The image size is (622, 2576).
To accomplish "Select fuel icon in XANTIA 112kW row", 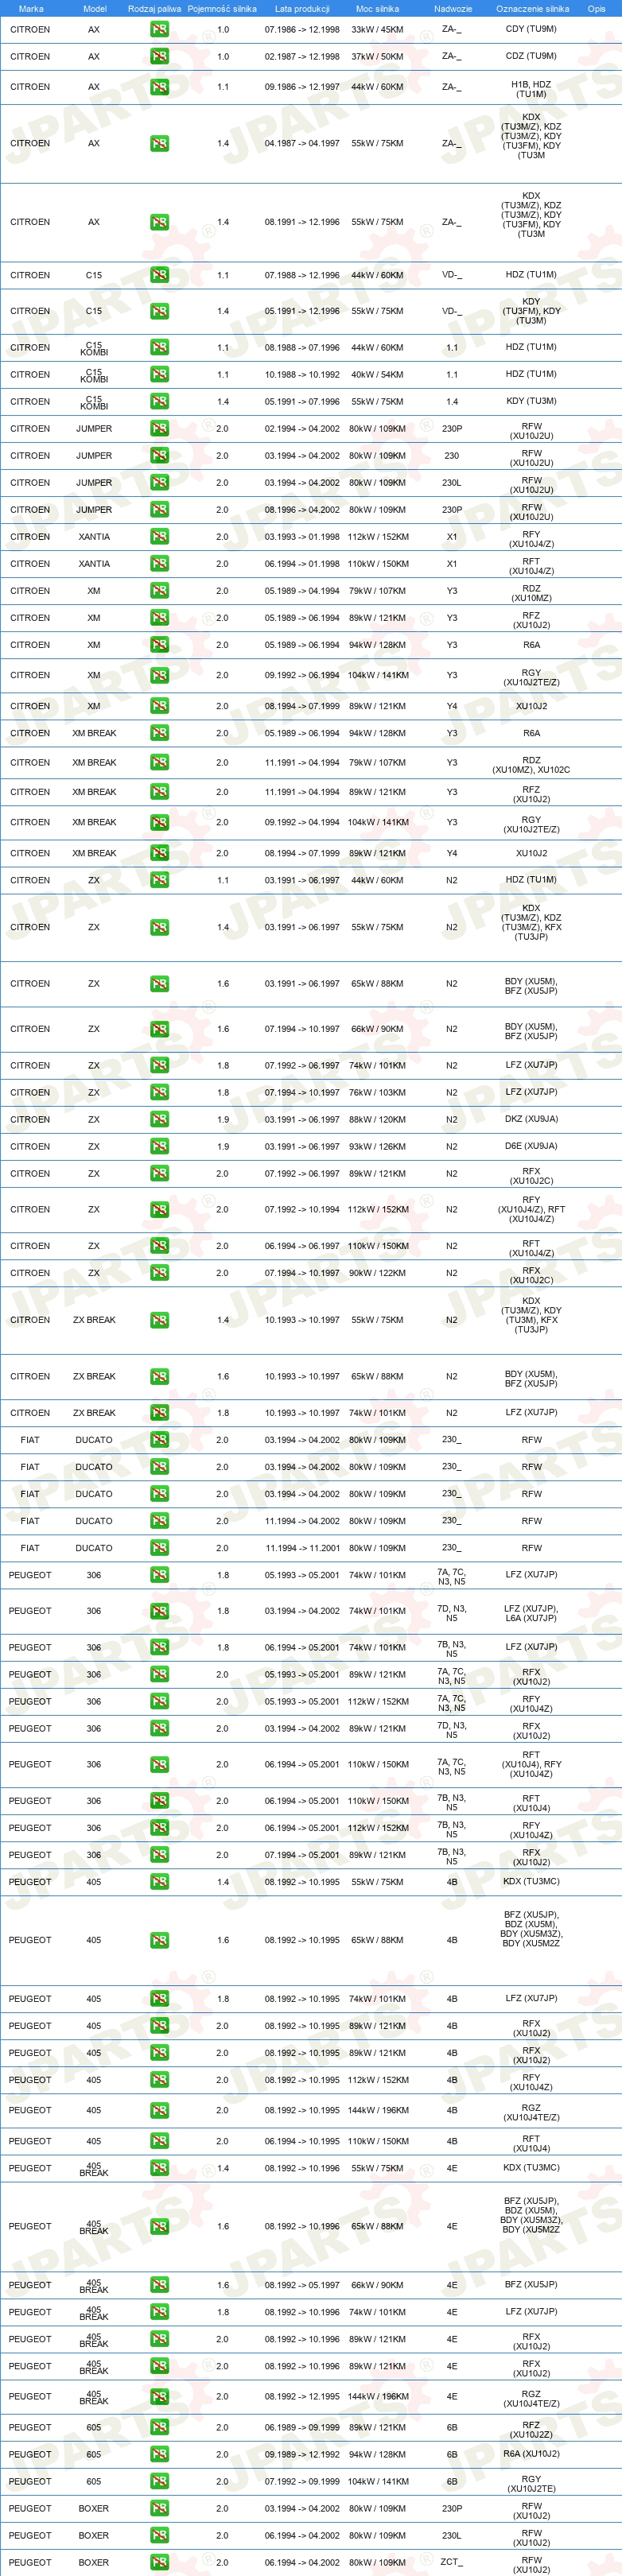I will [159, 537].
